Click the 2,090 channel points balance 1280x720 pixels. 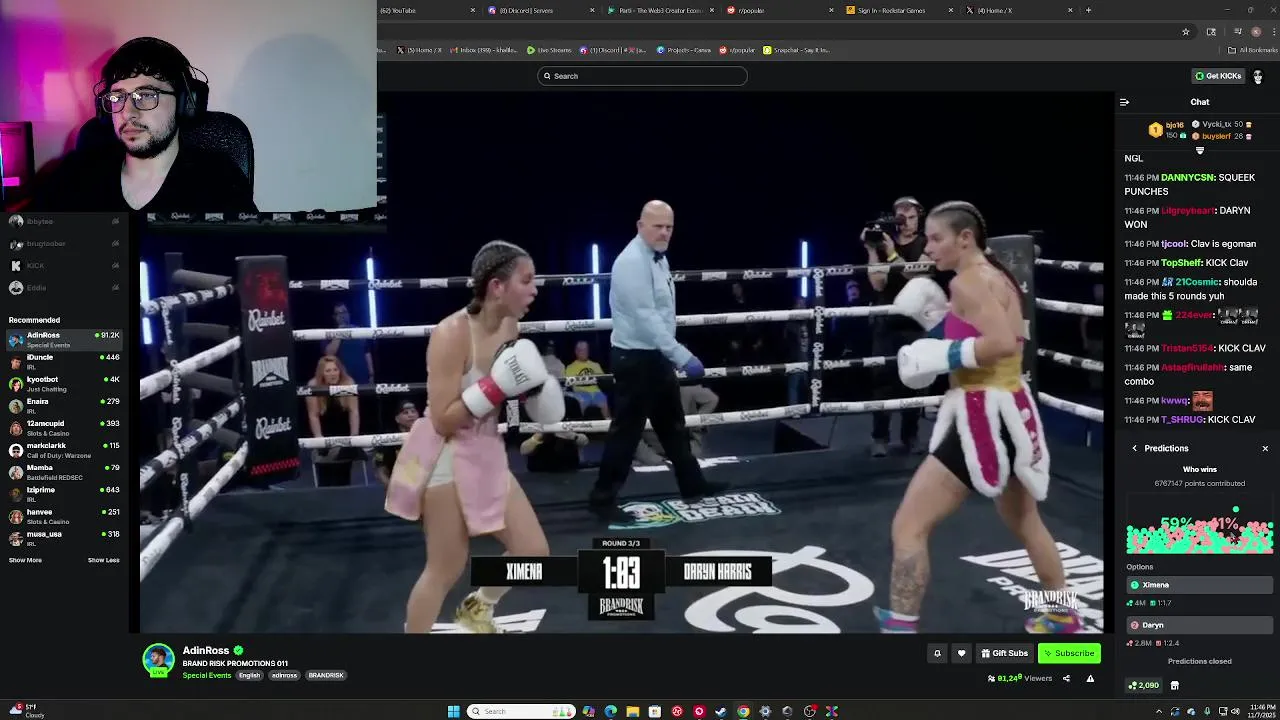[x=1143, y=686]
